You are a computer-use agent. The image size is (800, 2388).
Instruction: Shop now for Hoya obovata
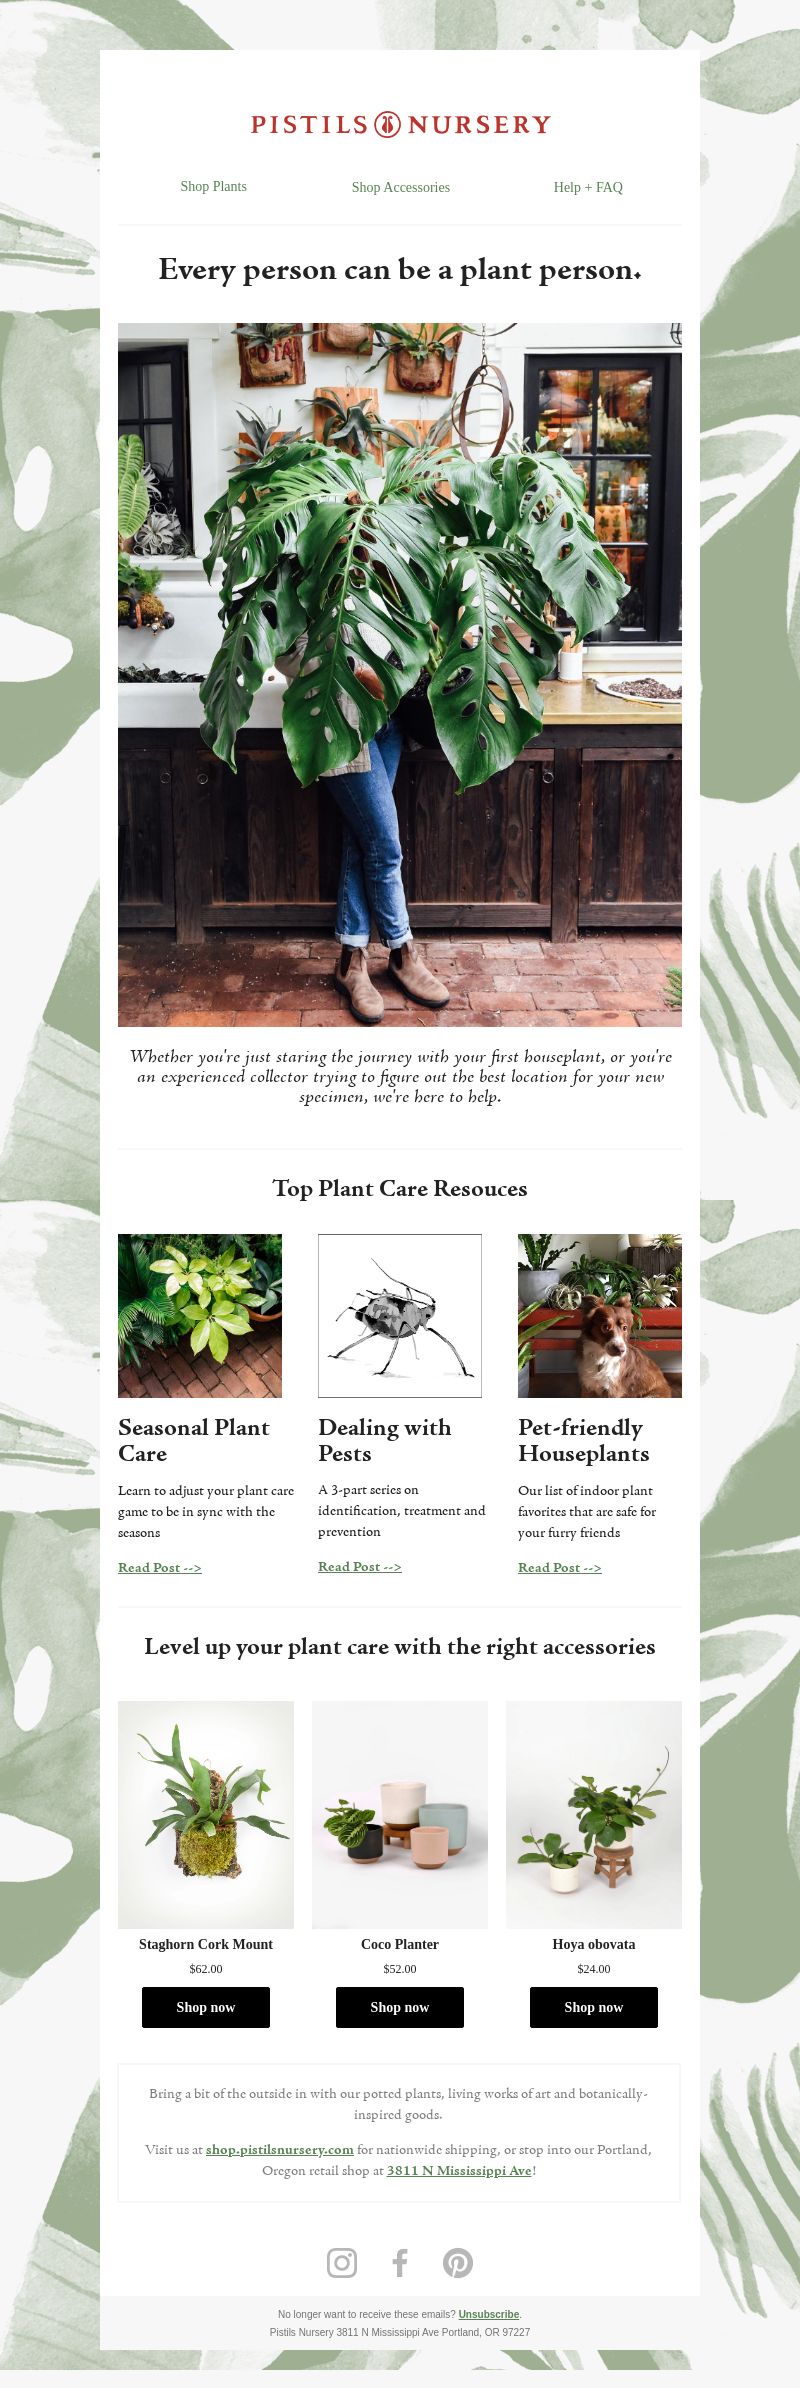click(594, 2007)
